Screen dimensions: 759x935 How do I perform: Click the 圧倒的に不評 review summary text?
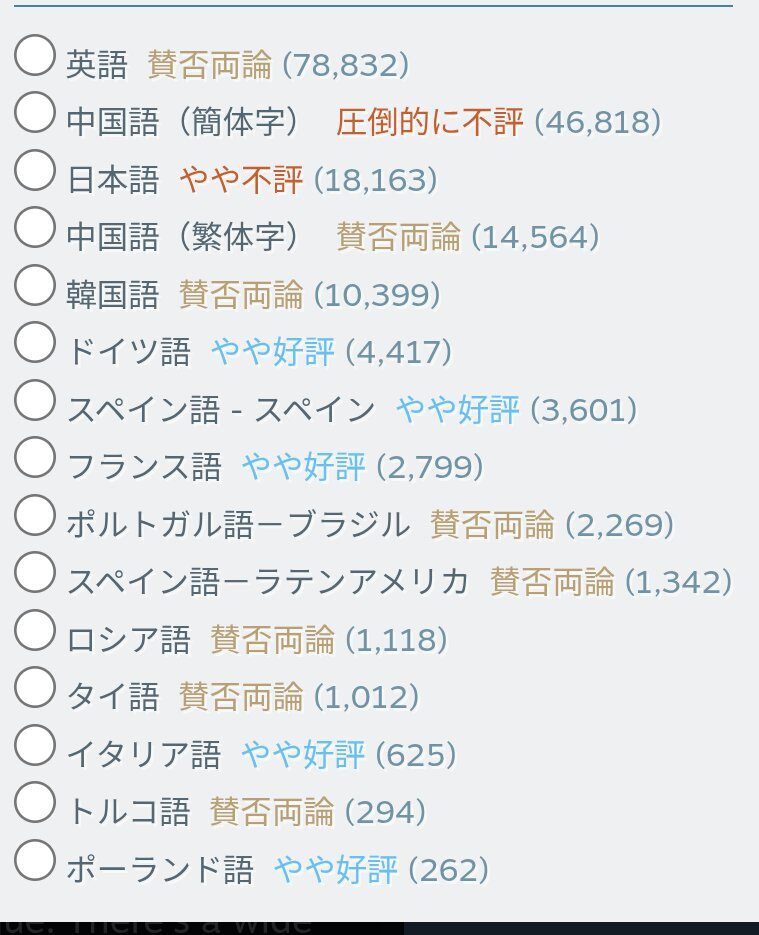click(429, 123)
